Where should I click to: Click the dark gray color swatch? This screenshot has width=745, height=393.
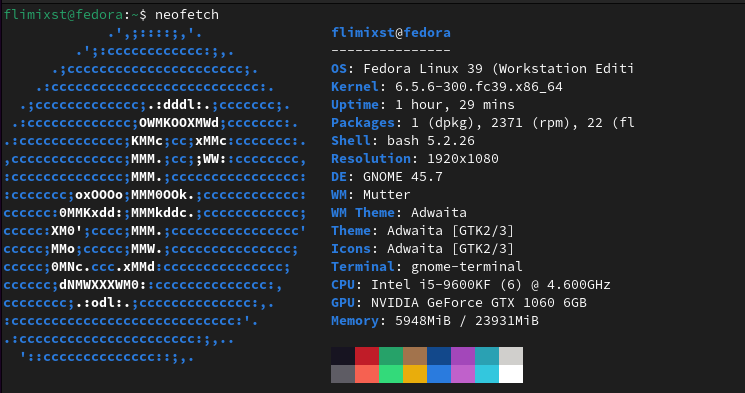point(343,374)
